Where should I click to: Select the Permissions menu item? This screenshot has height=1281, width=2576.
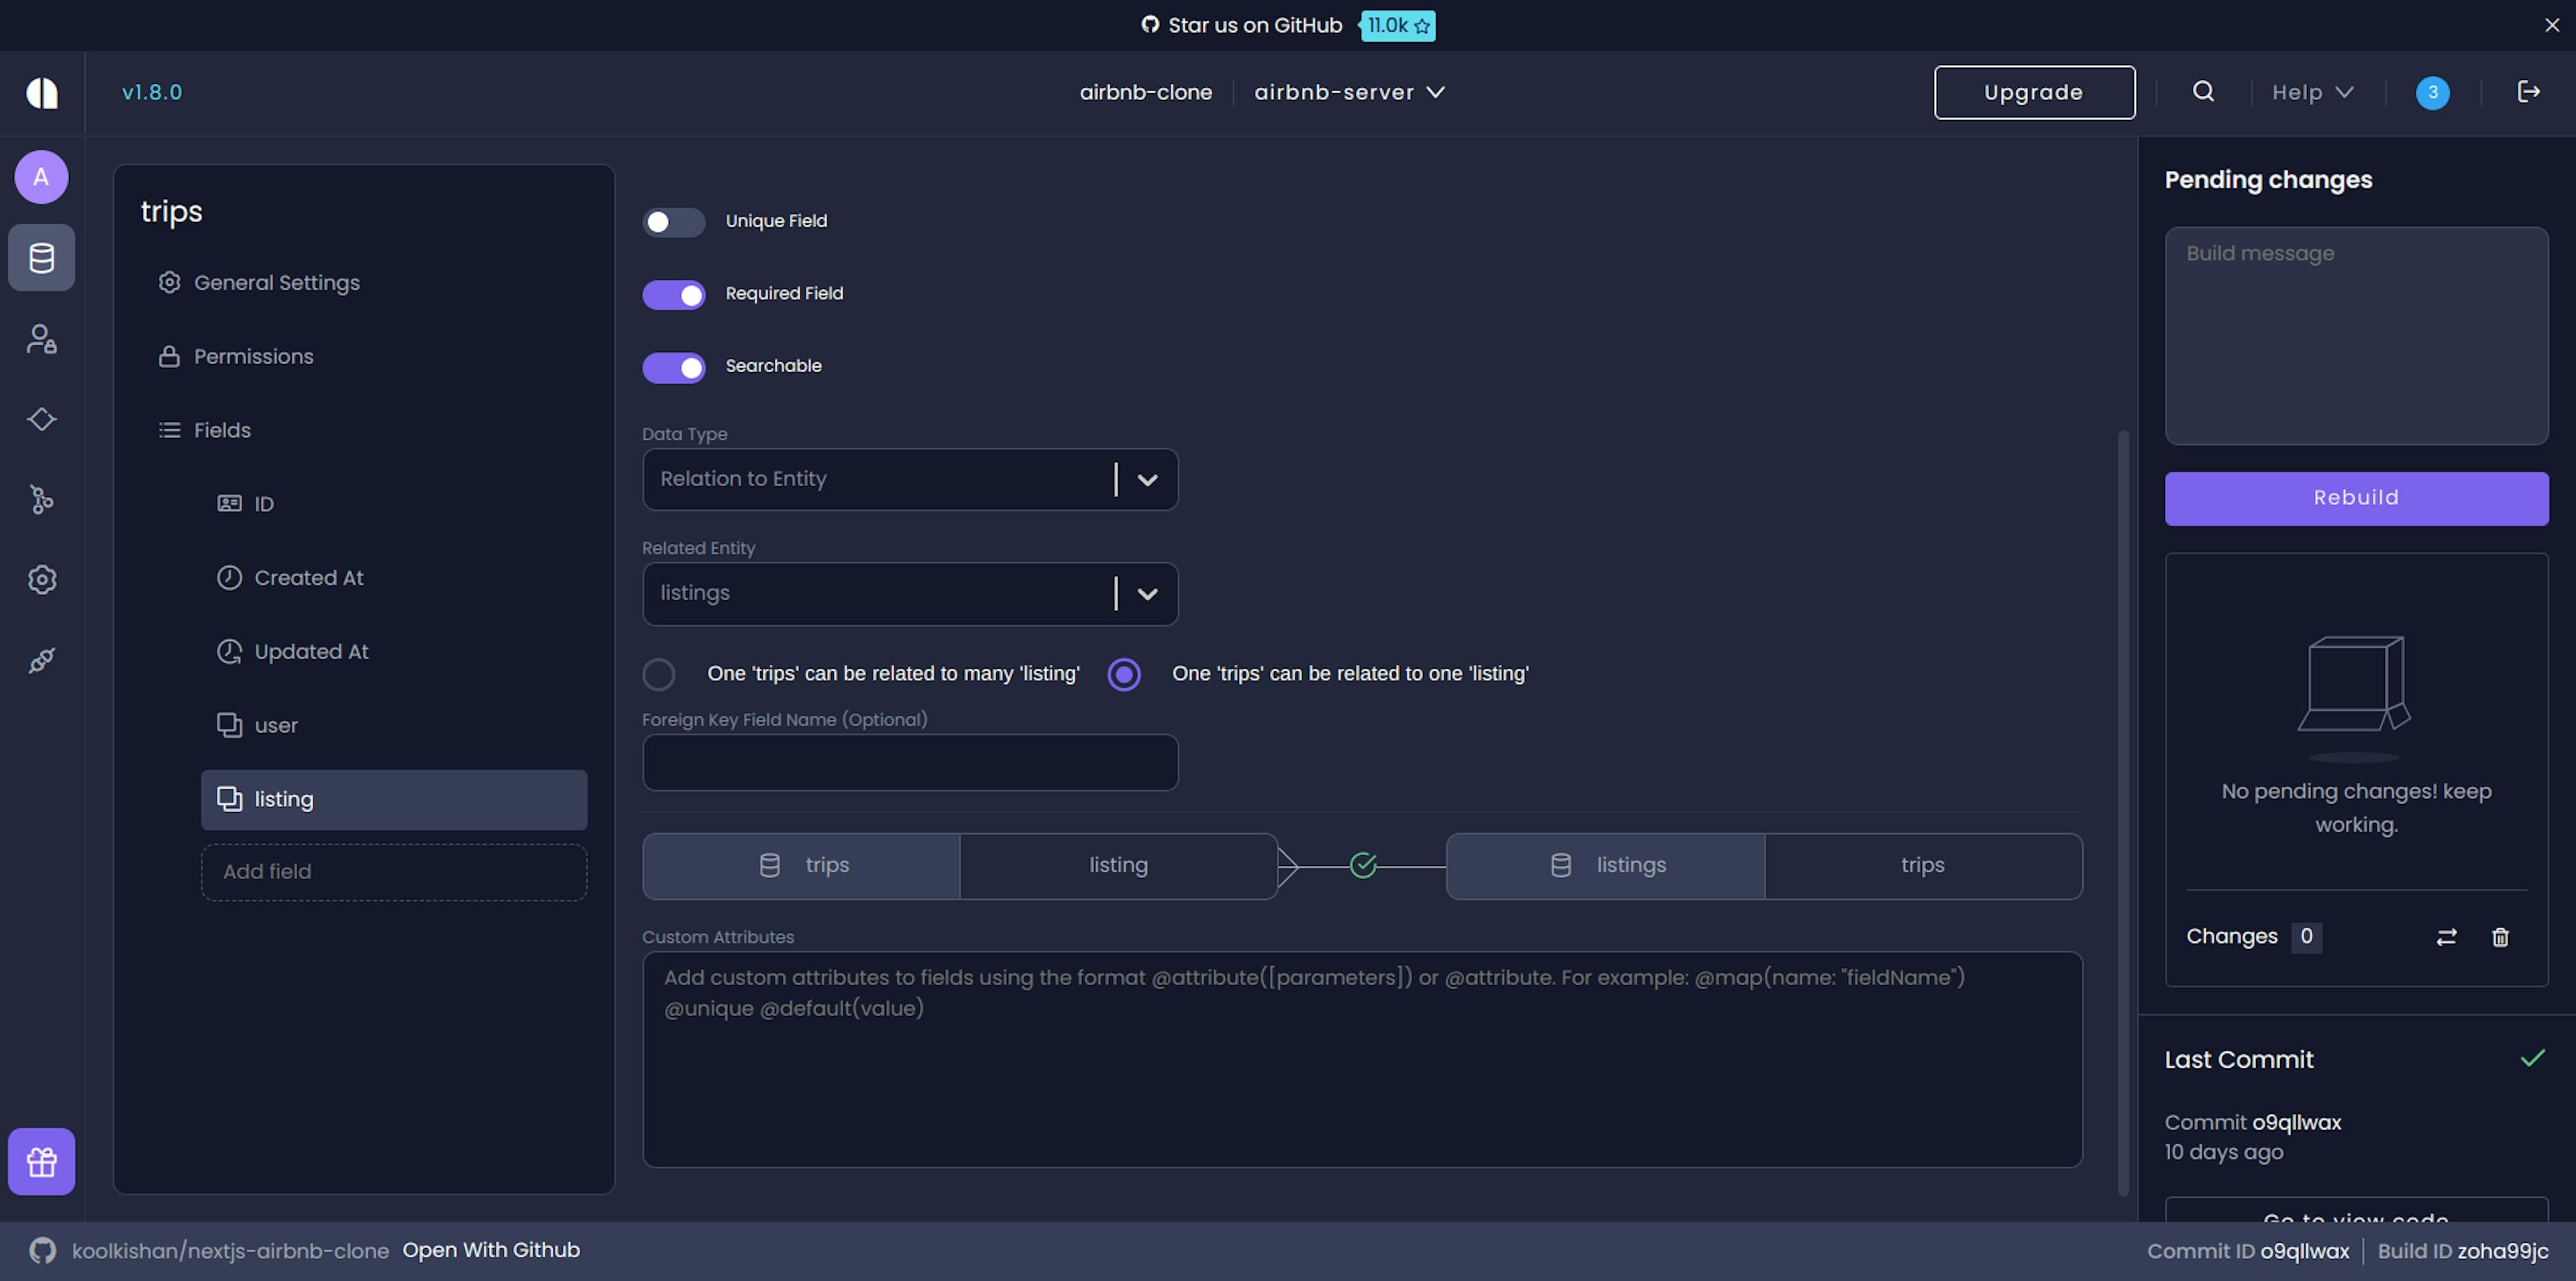253,357
